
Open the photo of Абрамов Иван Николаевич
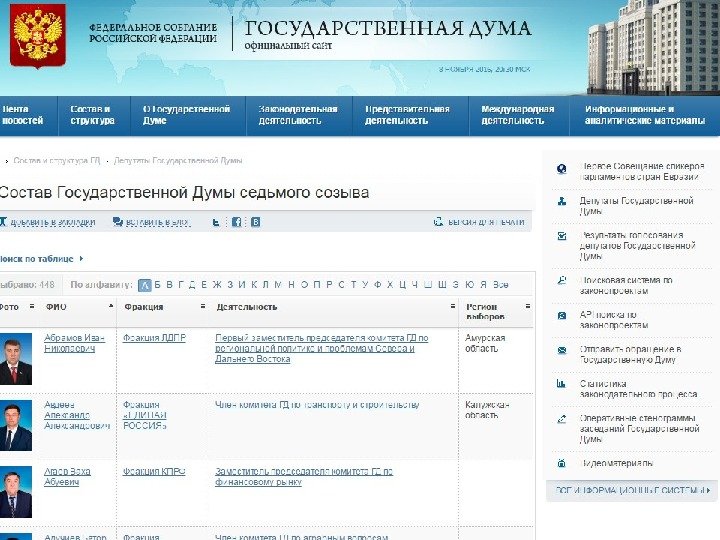pyautogui.click(x=16, y=359)
